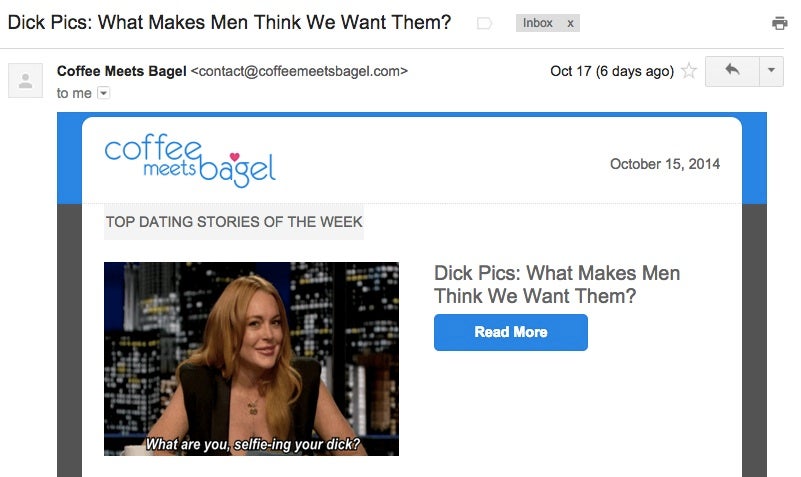Open the 'What are you, selfie-ing' GIF thumbnail
This screenshot has width=801, height=477.
coord(251,359)
